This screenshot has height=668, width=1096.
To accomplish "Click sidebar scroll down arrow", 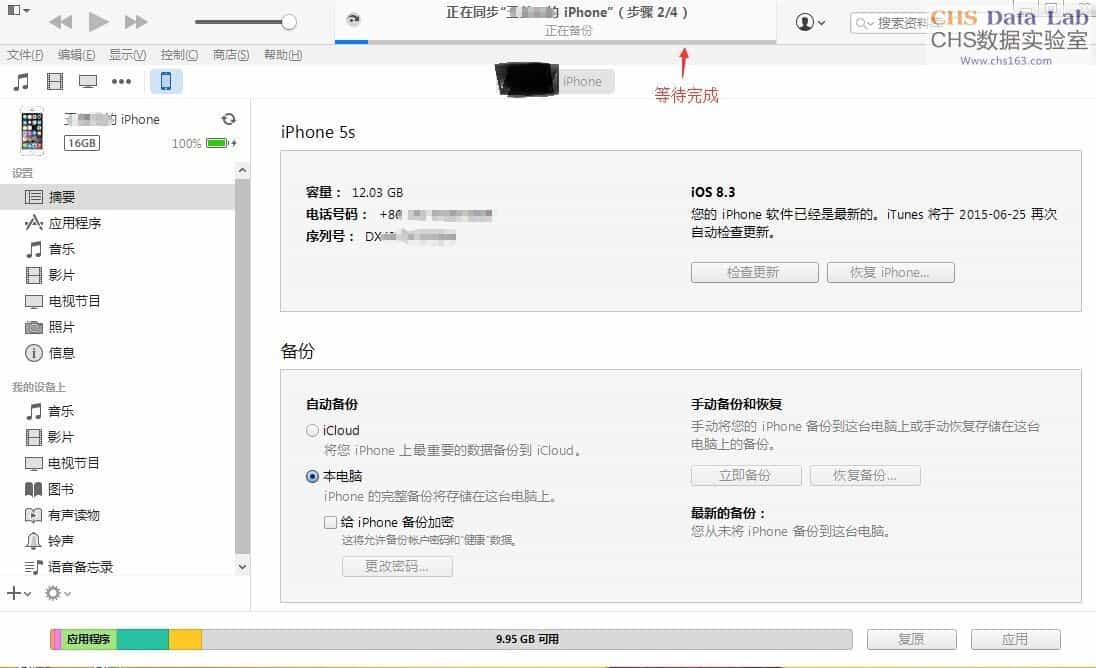I will (243, 567).
